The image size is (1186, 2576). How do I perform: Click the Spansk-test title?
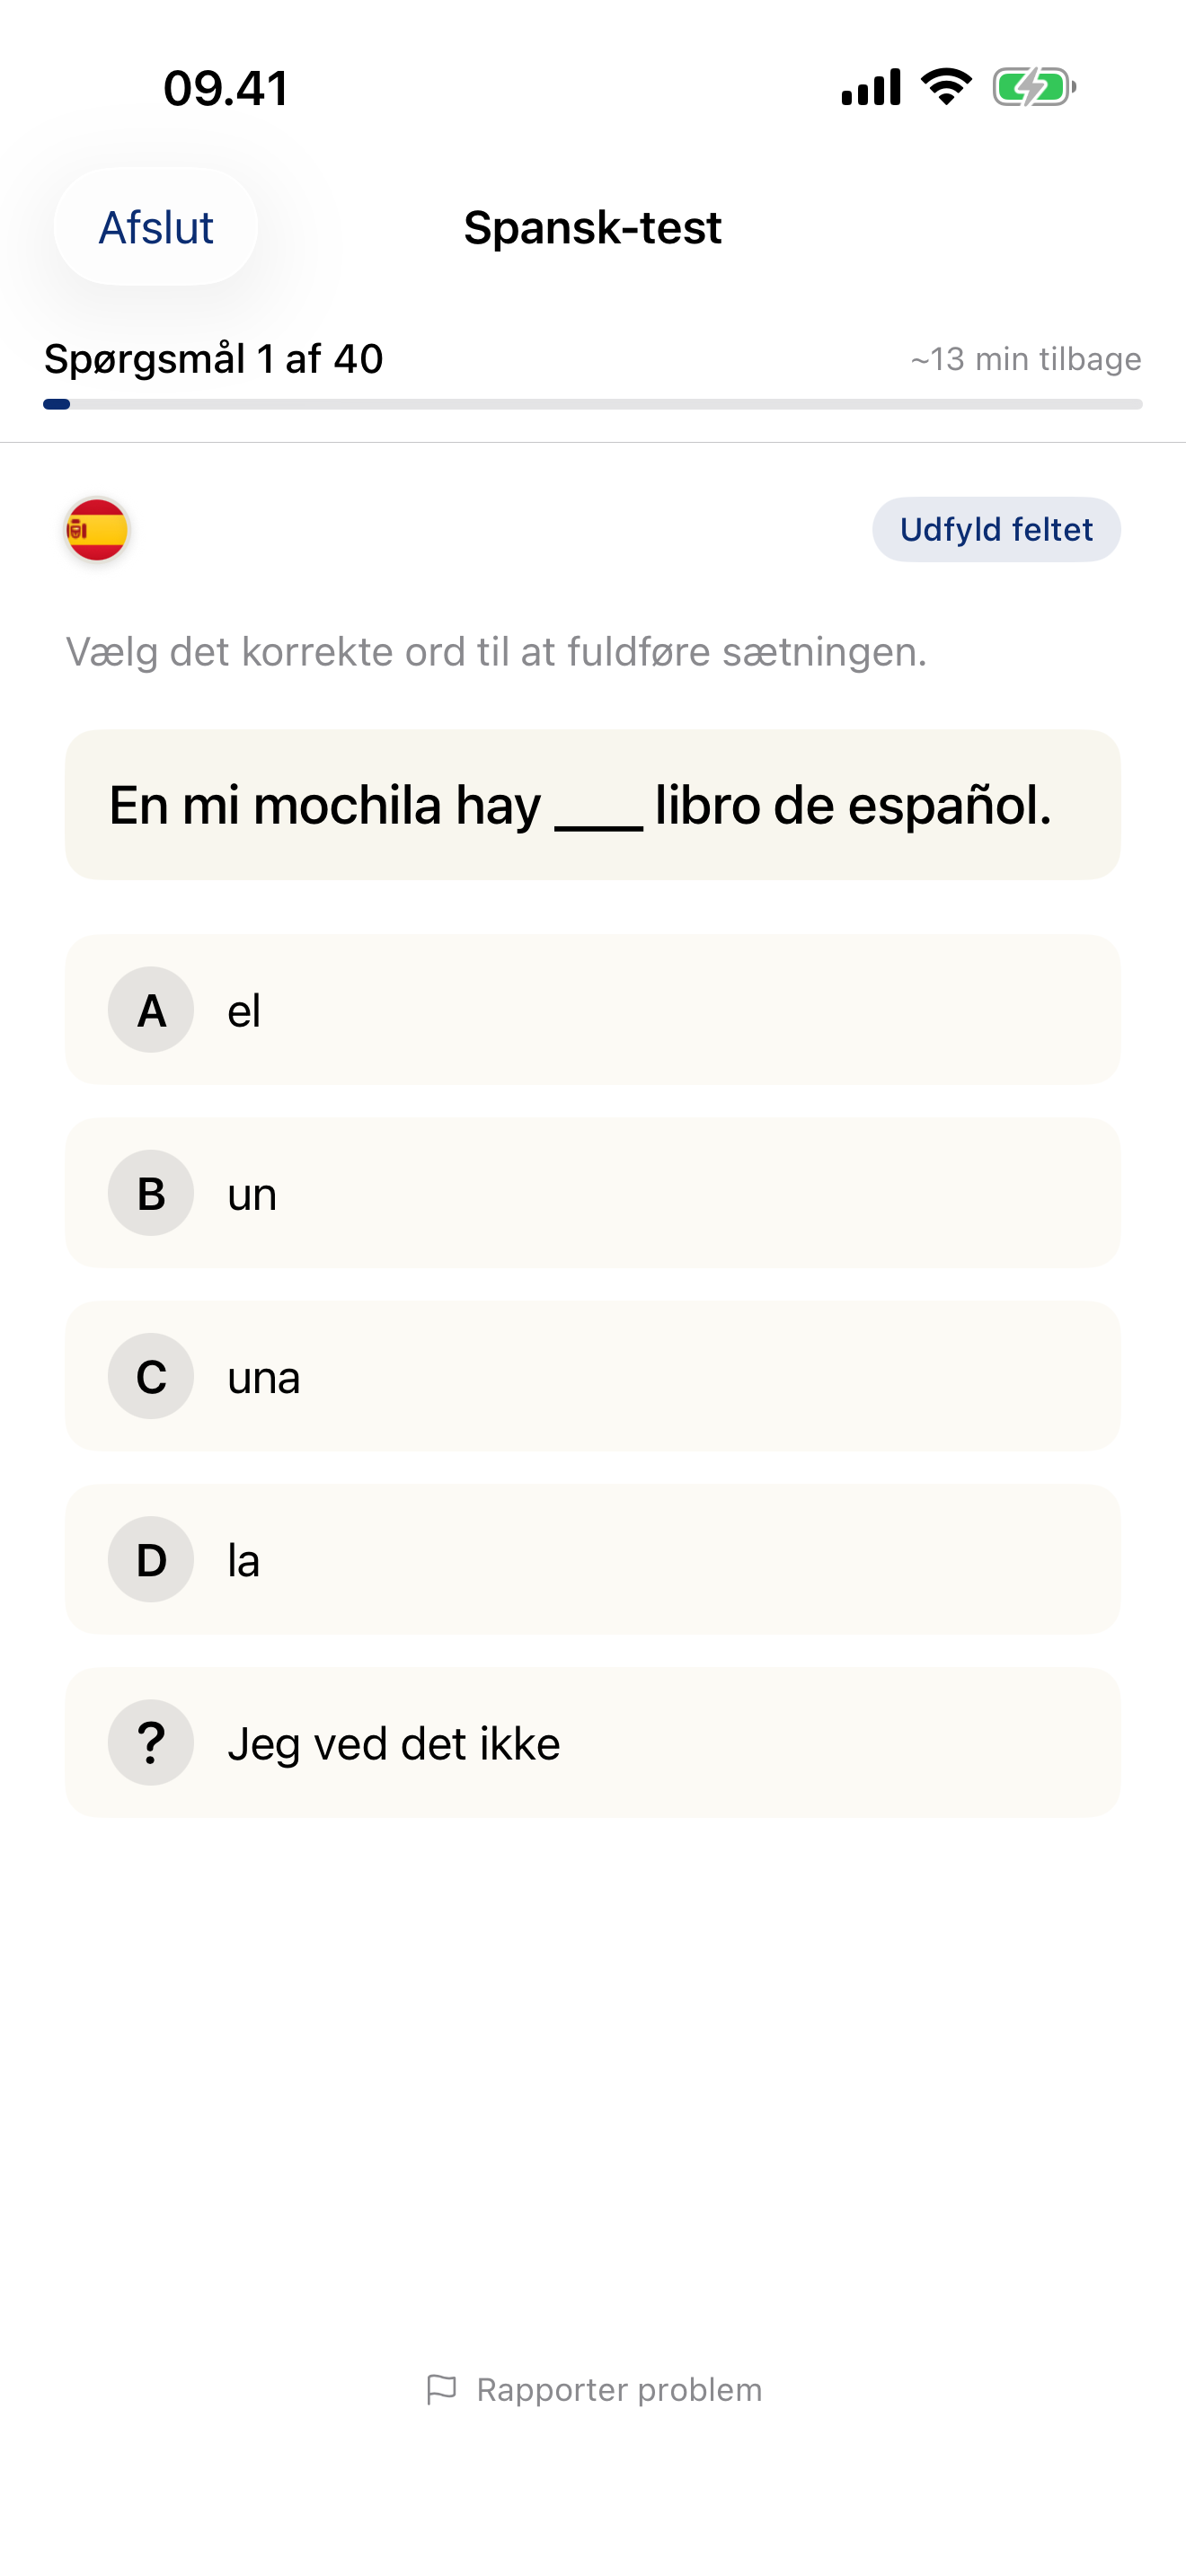click(593, 227)
